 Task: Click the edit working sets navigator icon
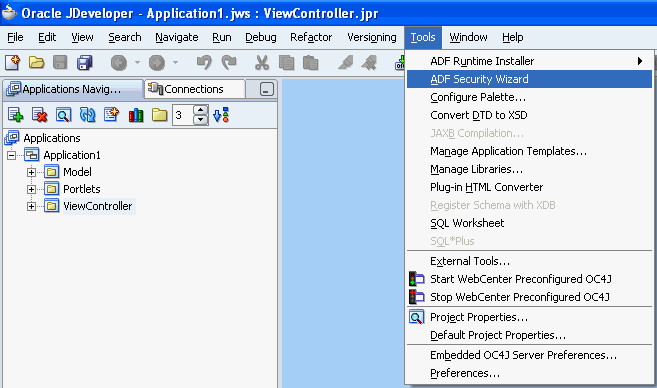(111, 115)
